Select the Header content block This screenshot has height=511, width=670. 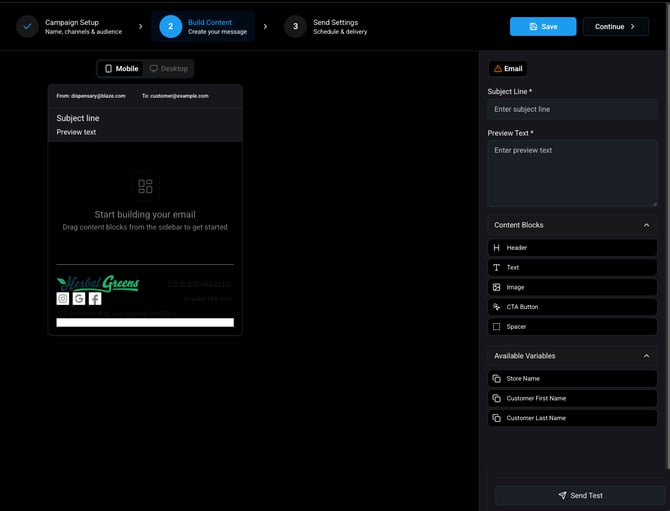pos(572,248)
